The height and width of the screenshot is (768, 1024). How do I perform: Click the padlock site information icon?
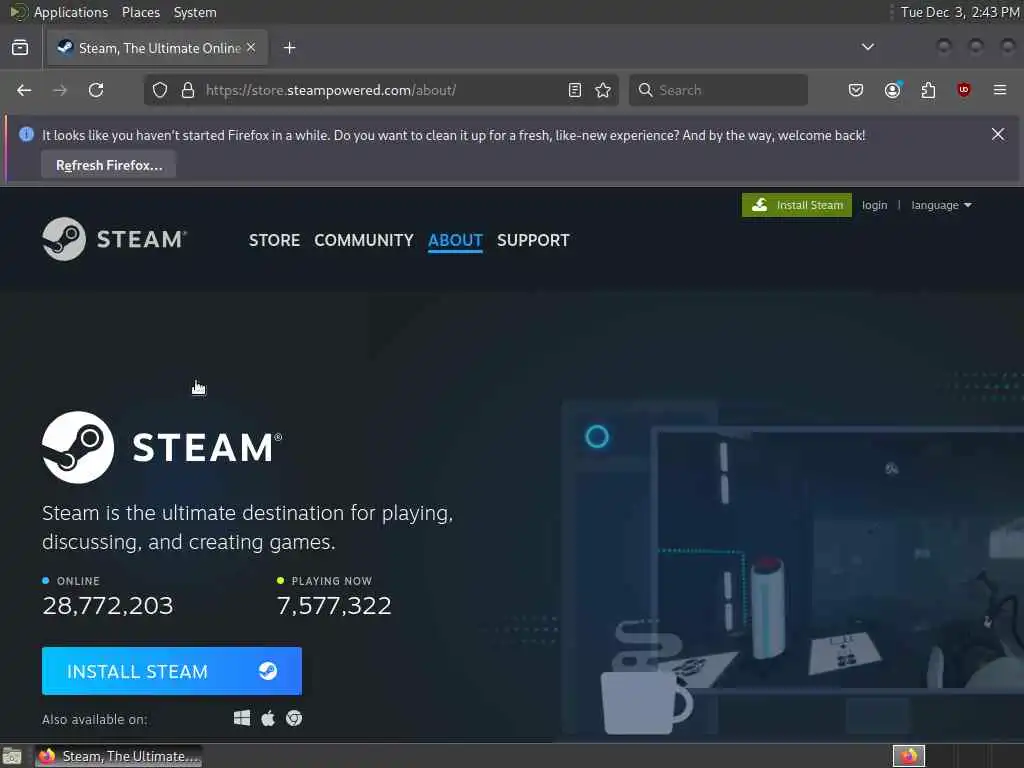coord(188,90)
